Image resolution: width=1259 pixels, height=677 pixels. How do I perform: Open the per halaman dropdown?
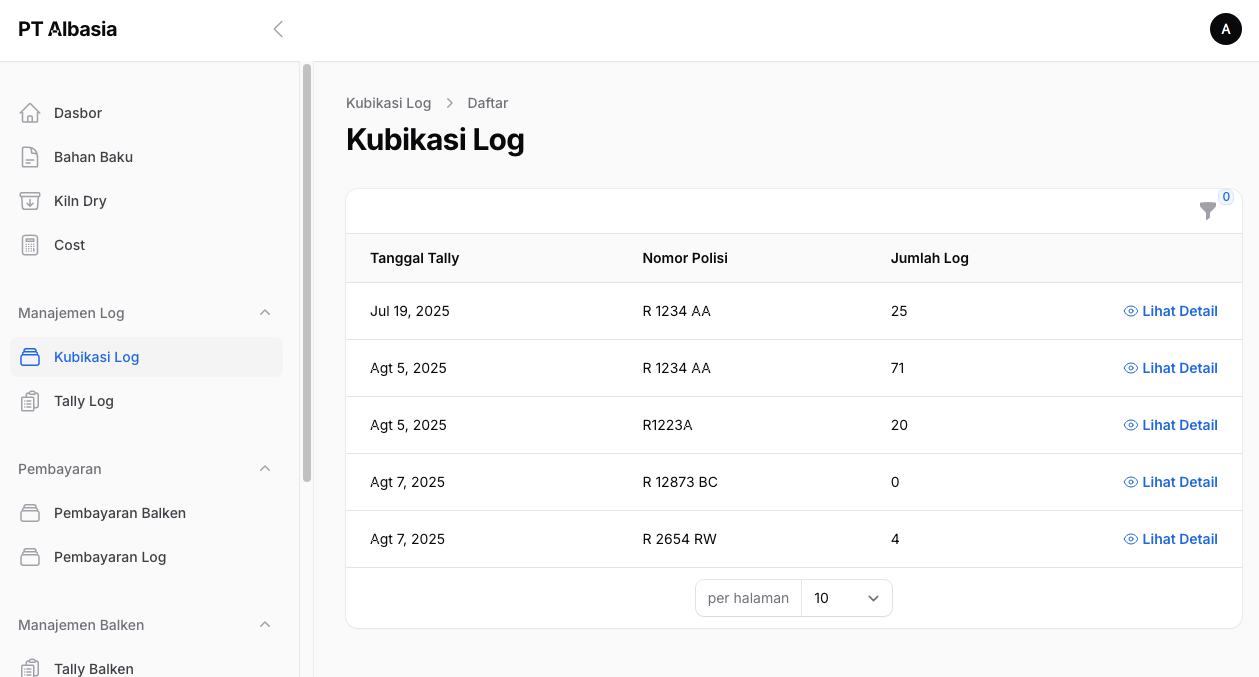[x=846, y=598]
